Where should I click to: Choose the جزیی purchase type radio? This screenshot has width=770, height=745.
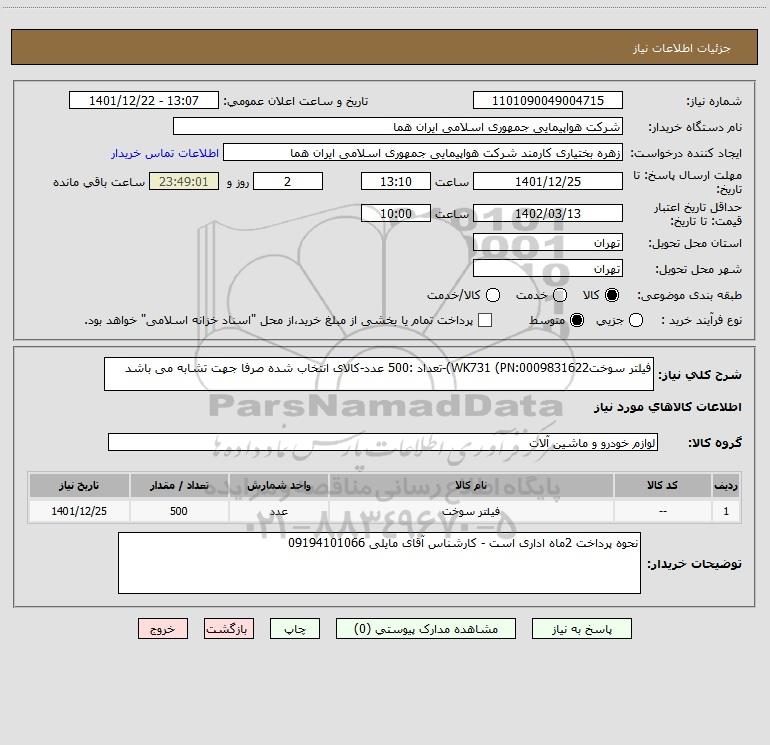[635, 321]
